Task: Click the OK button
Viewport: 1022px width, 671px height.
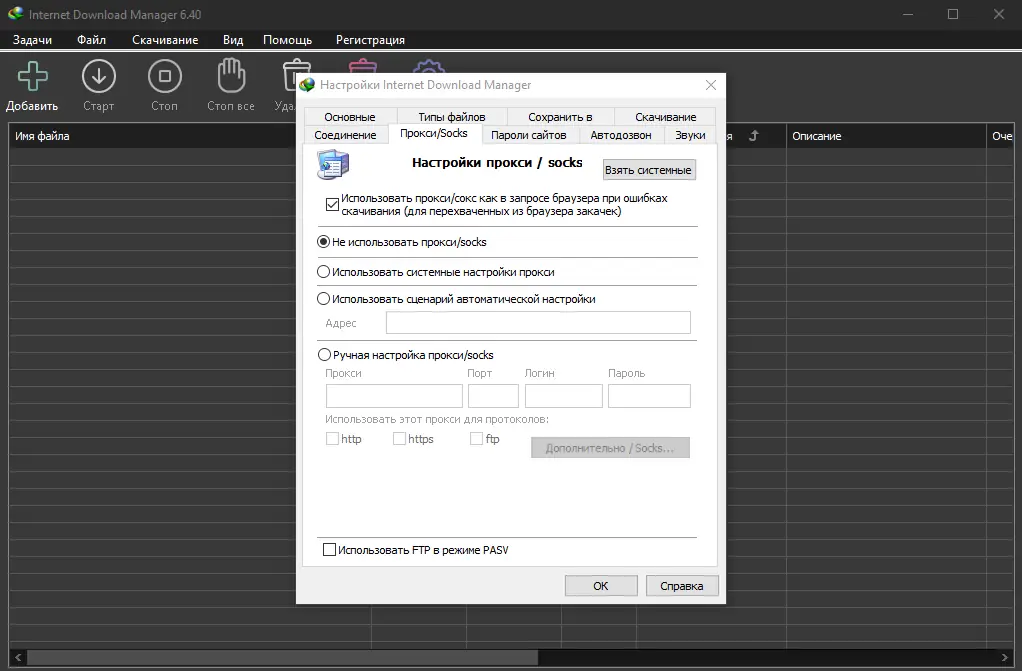Action: [x=601, y=586]
